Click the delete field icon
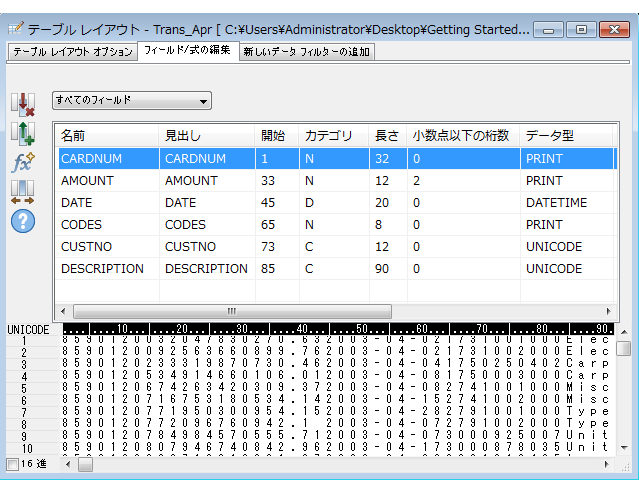This screenshot has width=639, height=480. coord(22,104)
